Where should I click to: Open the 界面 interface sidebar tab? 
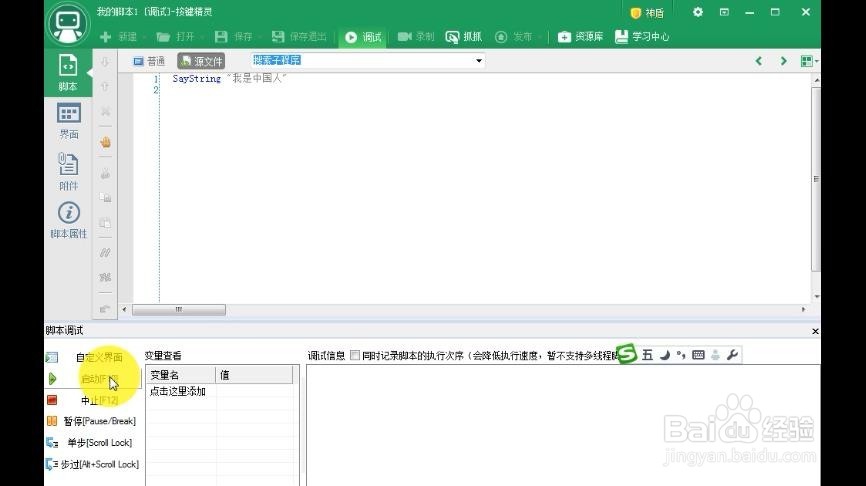coord(68,120)
